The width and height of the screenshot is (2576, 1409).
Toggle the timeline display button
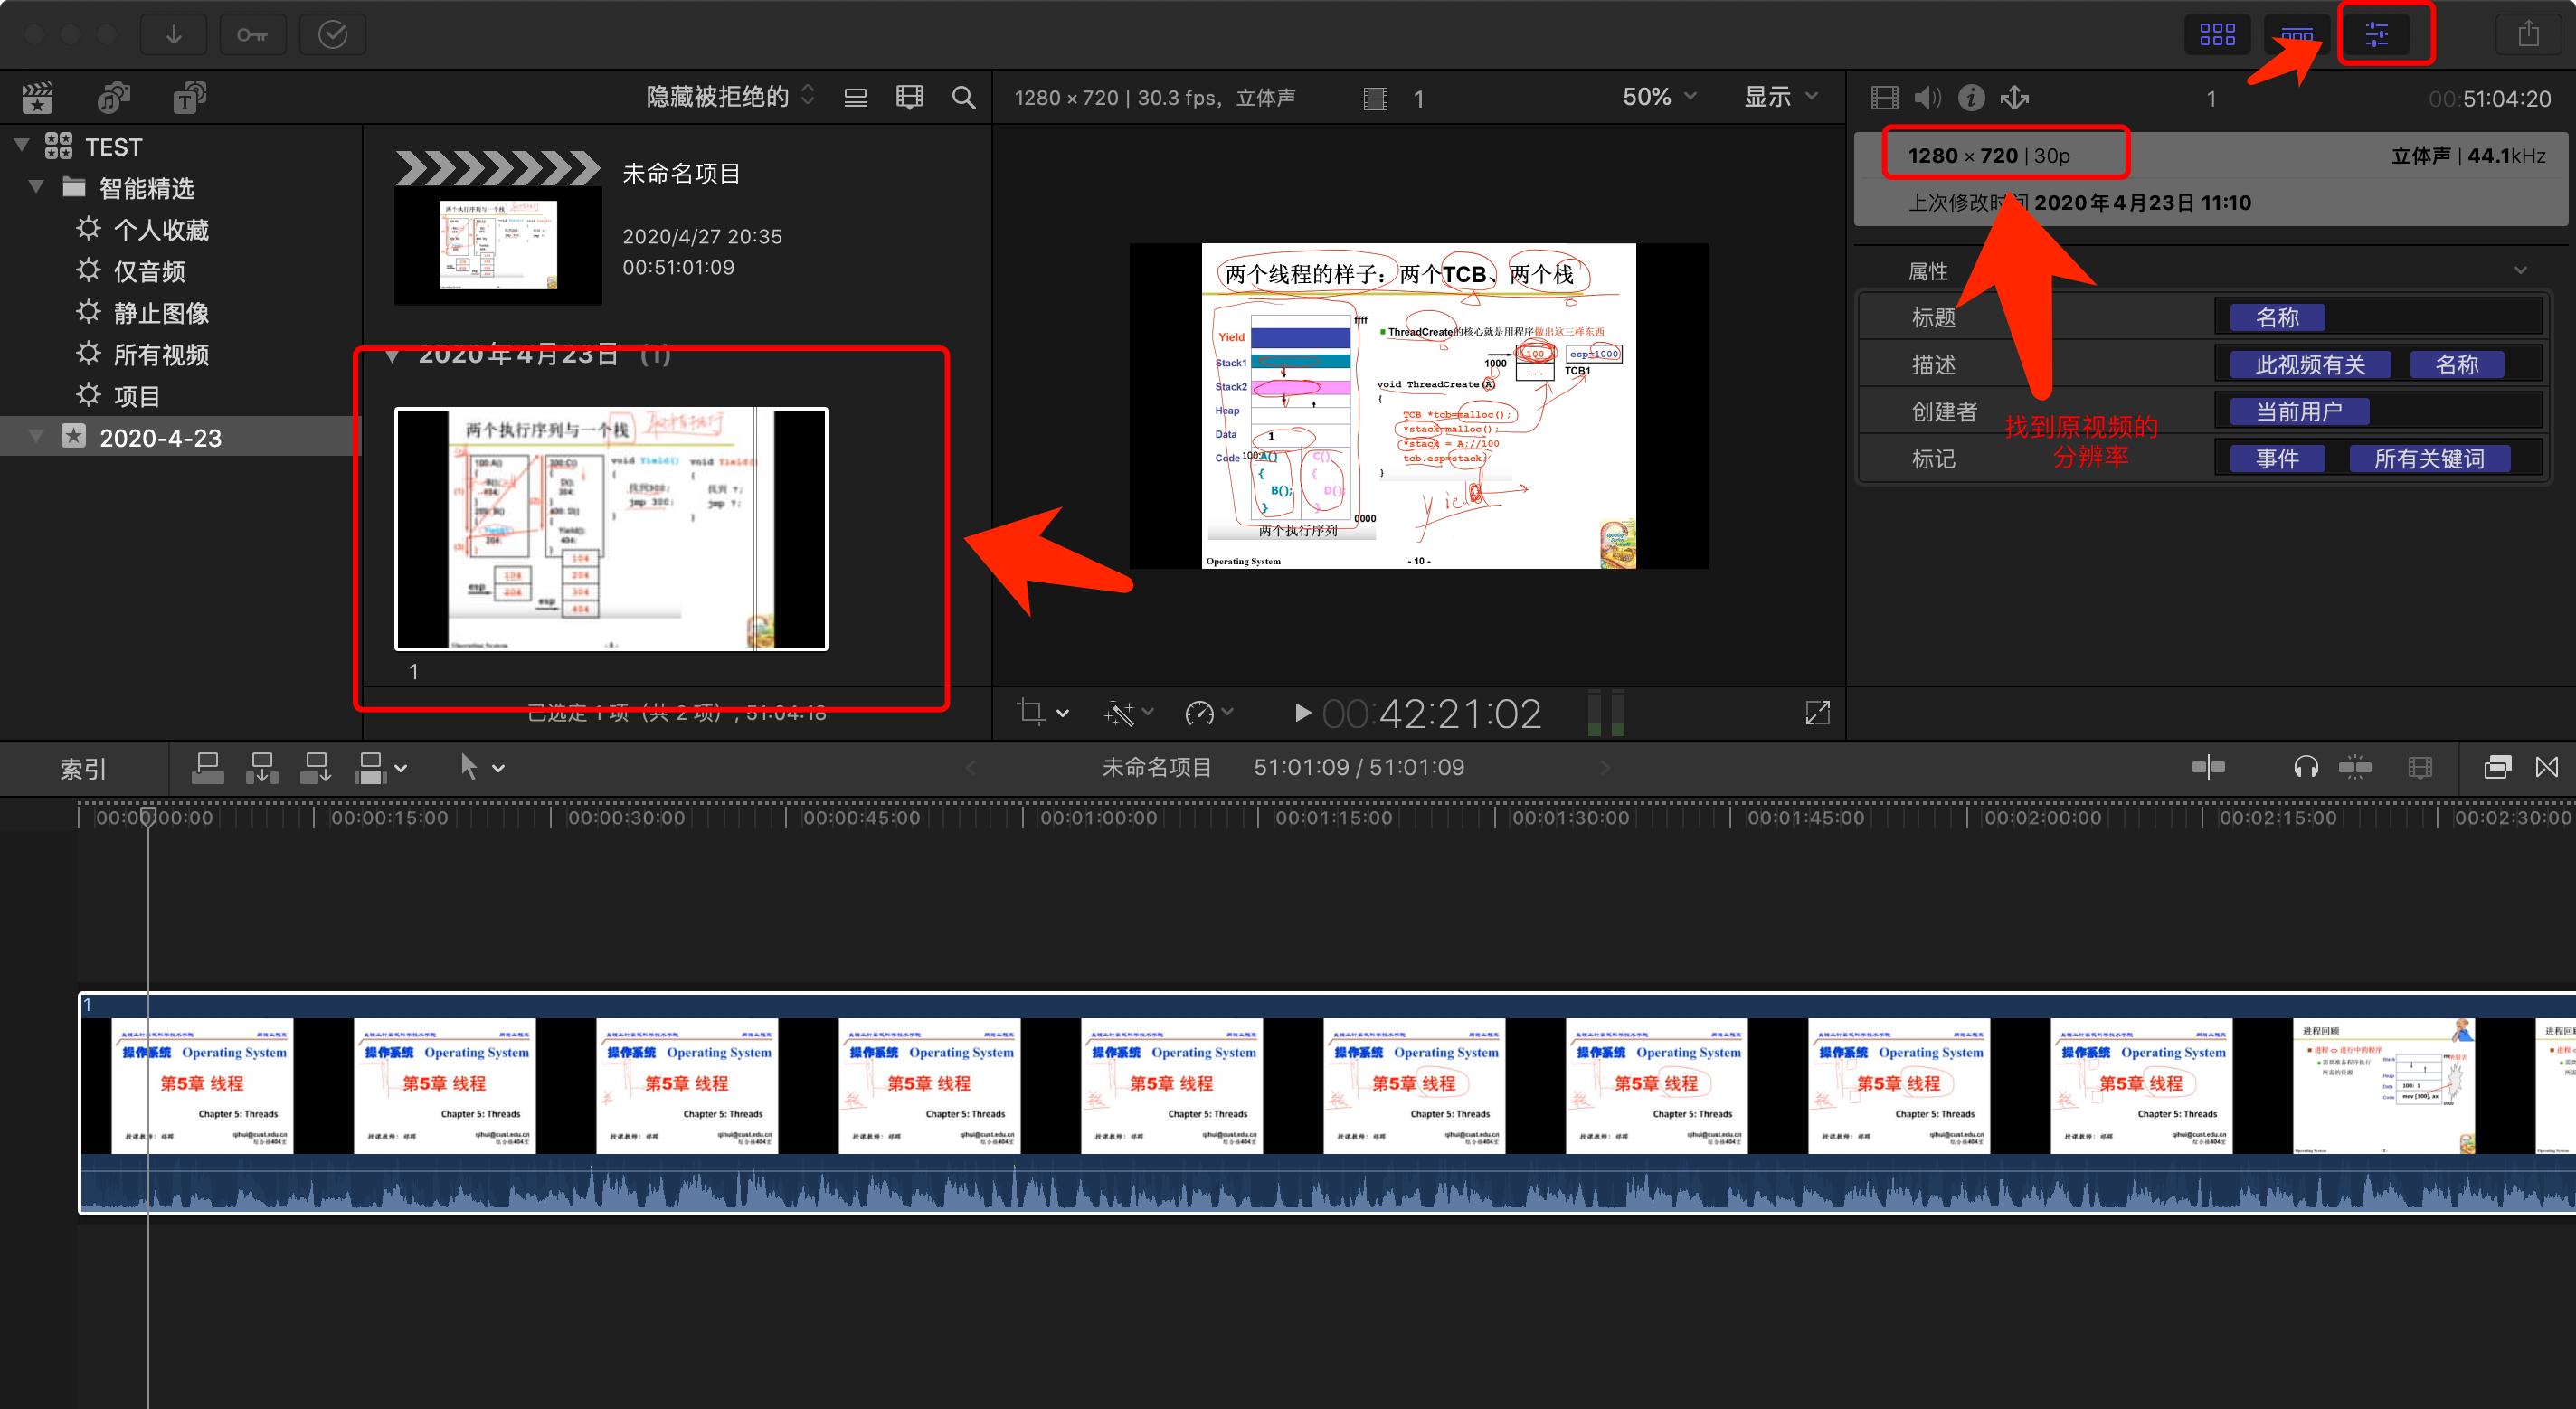(2296, 34)
